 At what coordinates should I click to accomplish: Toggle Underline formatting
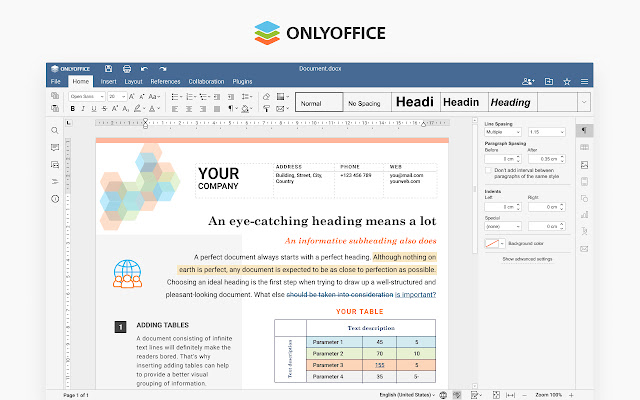click(x=94, y=109)
